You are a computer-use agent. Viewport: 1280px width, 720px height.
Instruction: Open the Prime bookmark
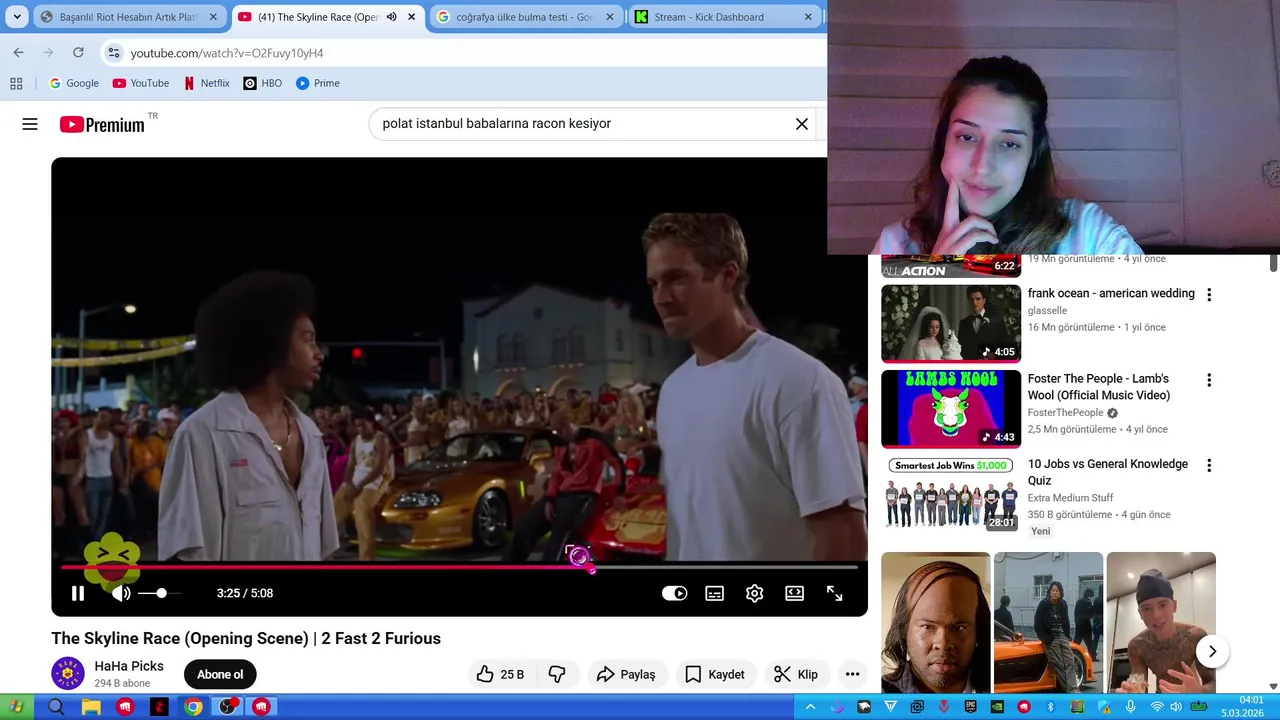pyautogui.click(x=318, y=83)
